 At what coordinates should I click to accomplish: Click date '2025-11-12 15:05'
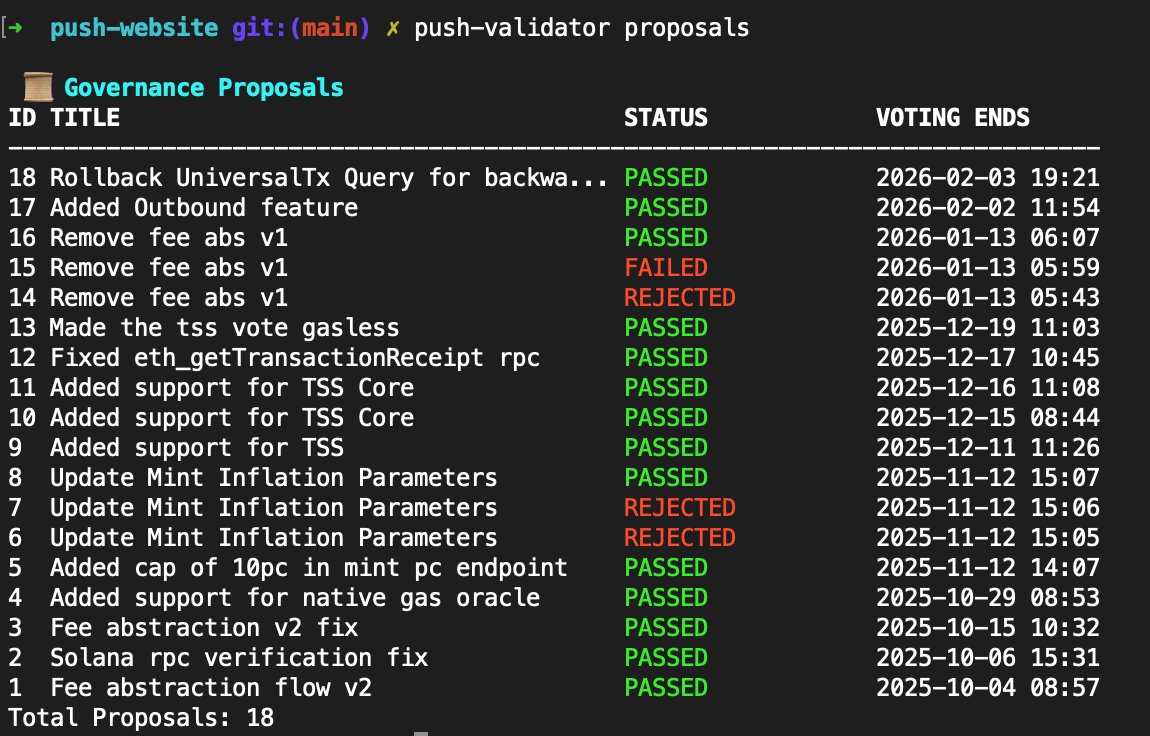(x=988, y=538)
